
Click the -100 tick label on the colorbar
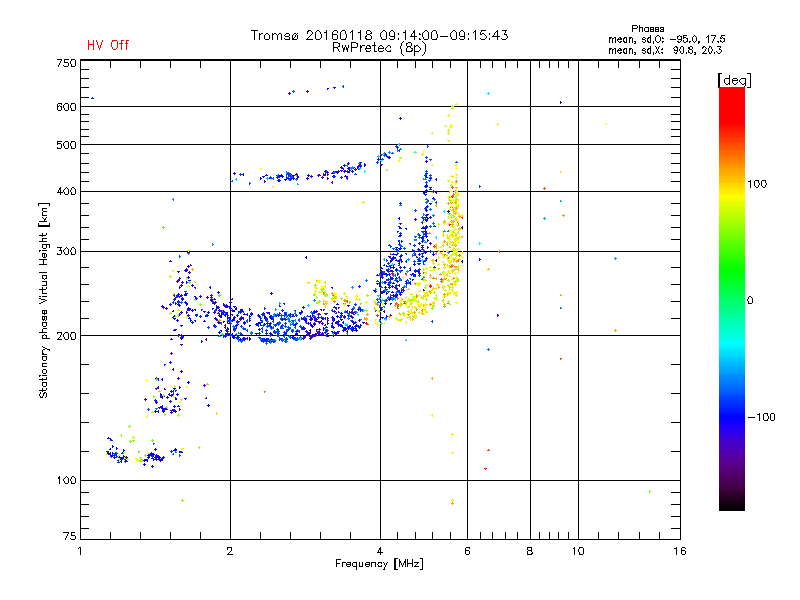pos(761,417)
